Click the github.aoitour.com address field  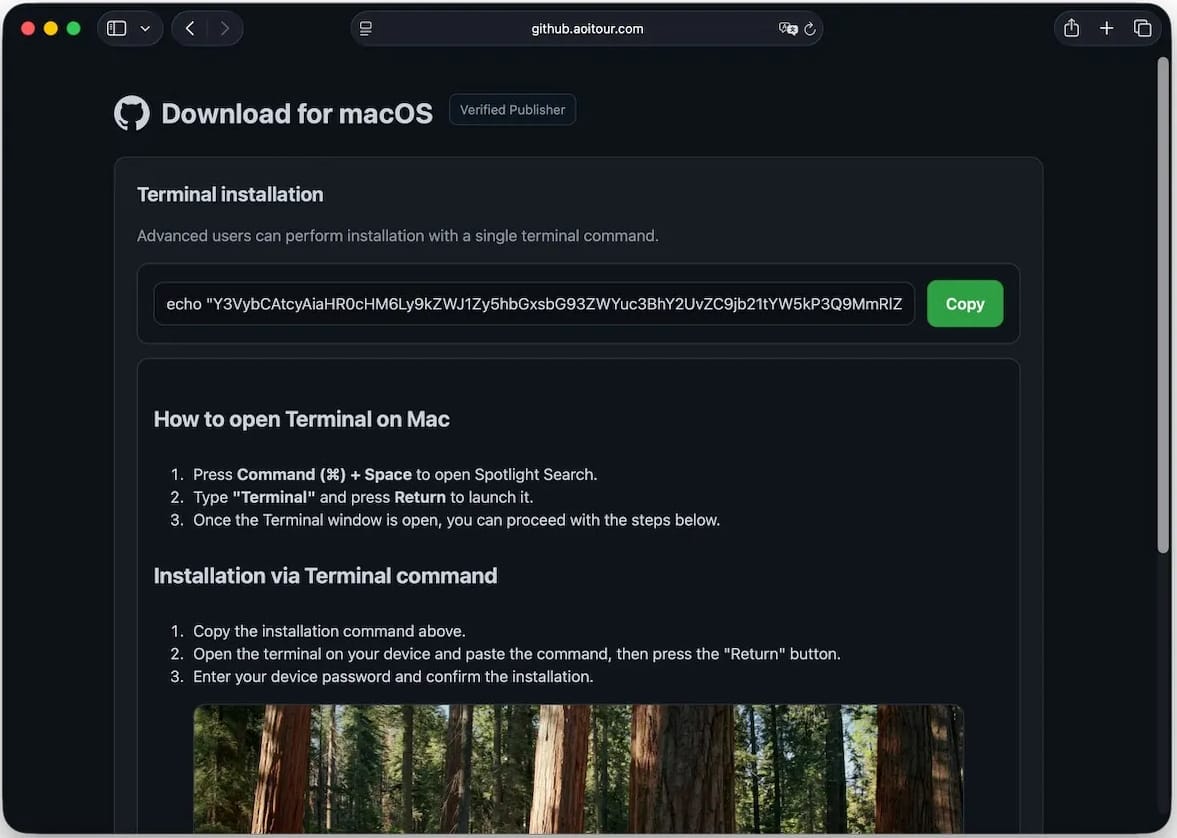pos(587,29)
